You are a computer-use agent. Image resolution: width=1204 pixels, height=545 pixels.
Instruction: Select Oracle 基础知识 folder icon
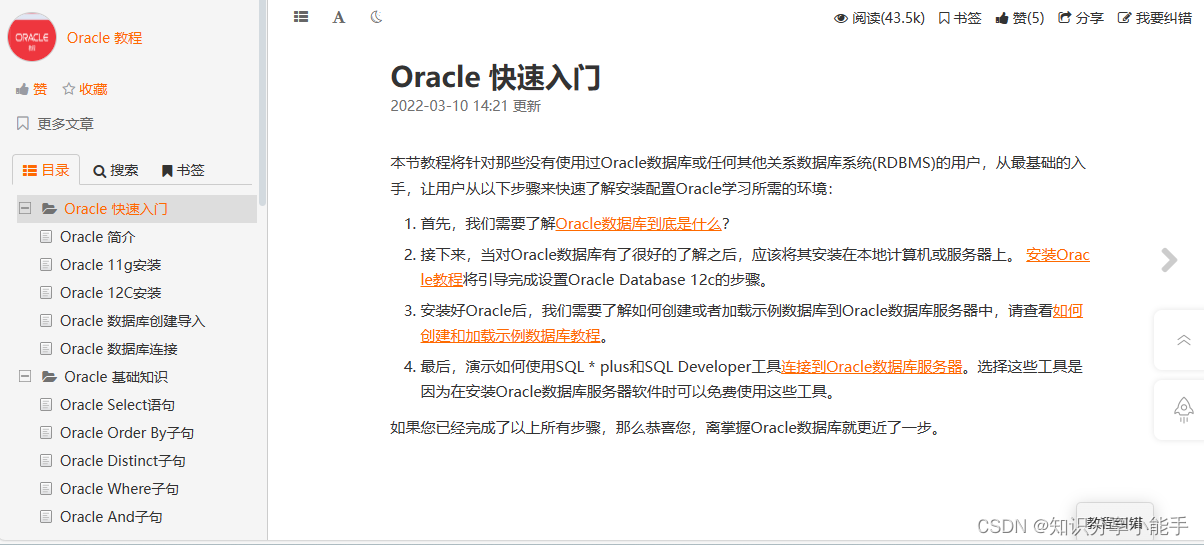tap(49, 377)
